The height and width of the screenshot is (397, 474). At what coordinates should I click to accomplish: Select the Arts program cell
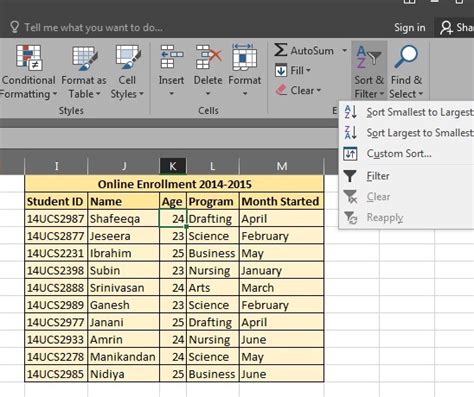[213, 288]
